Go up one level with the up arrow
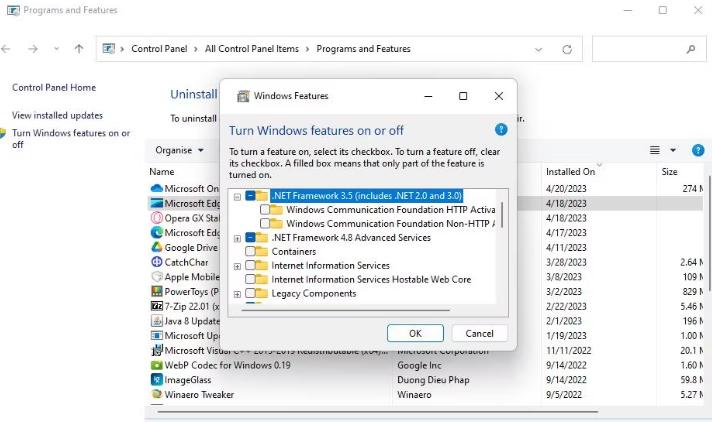The height and width of the screenshot is (422, 712). tap(79, 49)
